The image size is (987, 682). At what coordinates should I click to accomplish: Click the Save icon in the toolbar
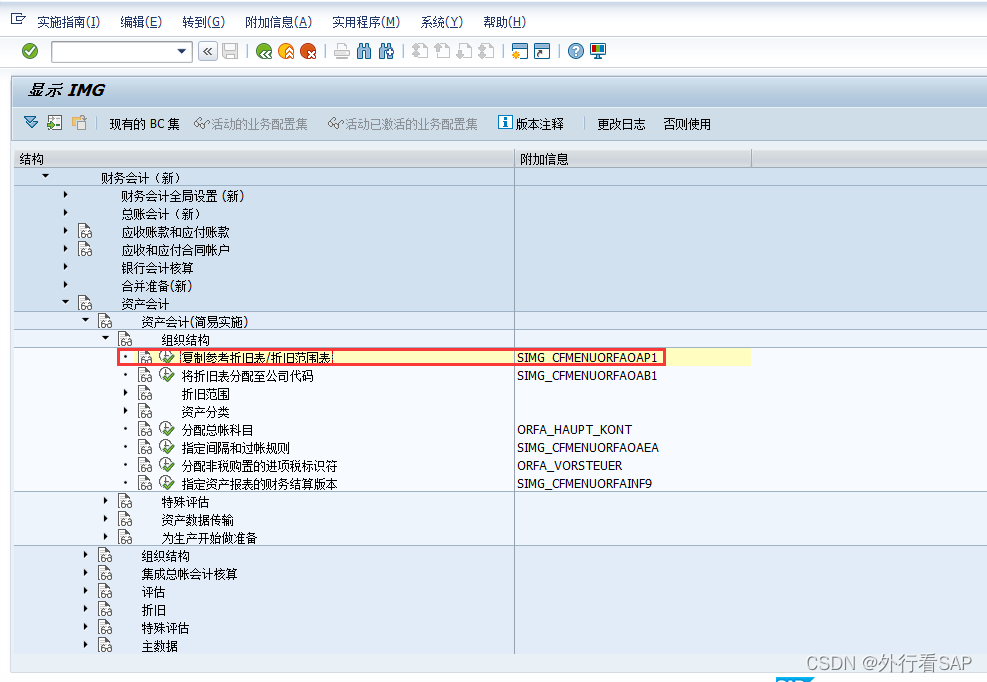tap(231, 51)
